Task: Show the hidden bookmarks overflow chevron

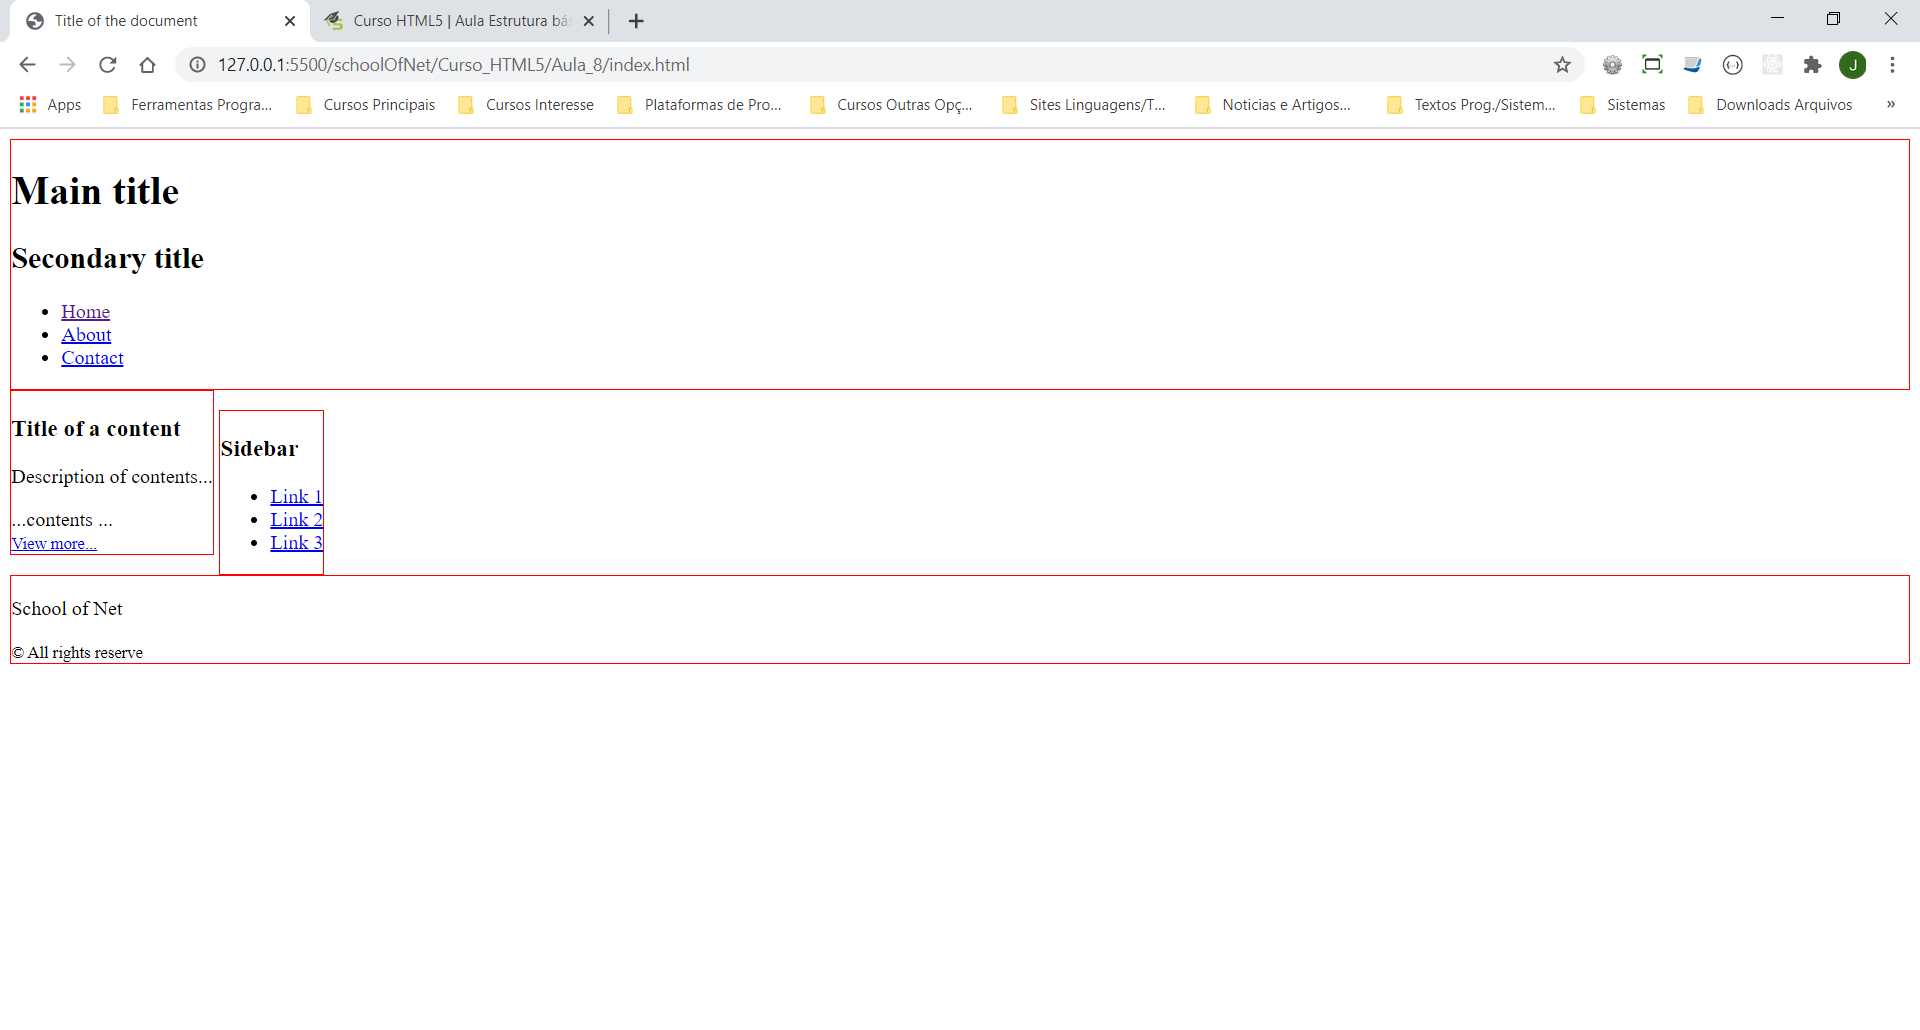Action: (1890, 105)
